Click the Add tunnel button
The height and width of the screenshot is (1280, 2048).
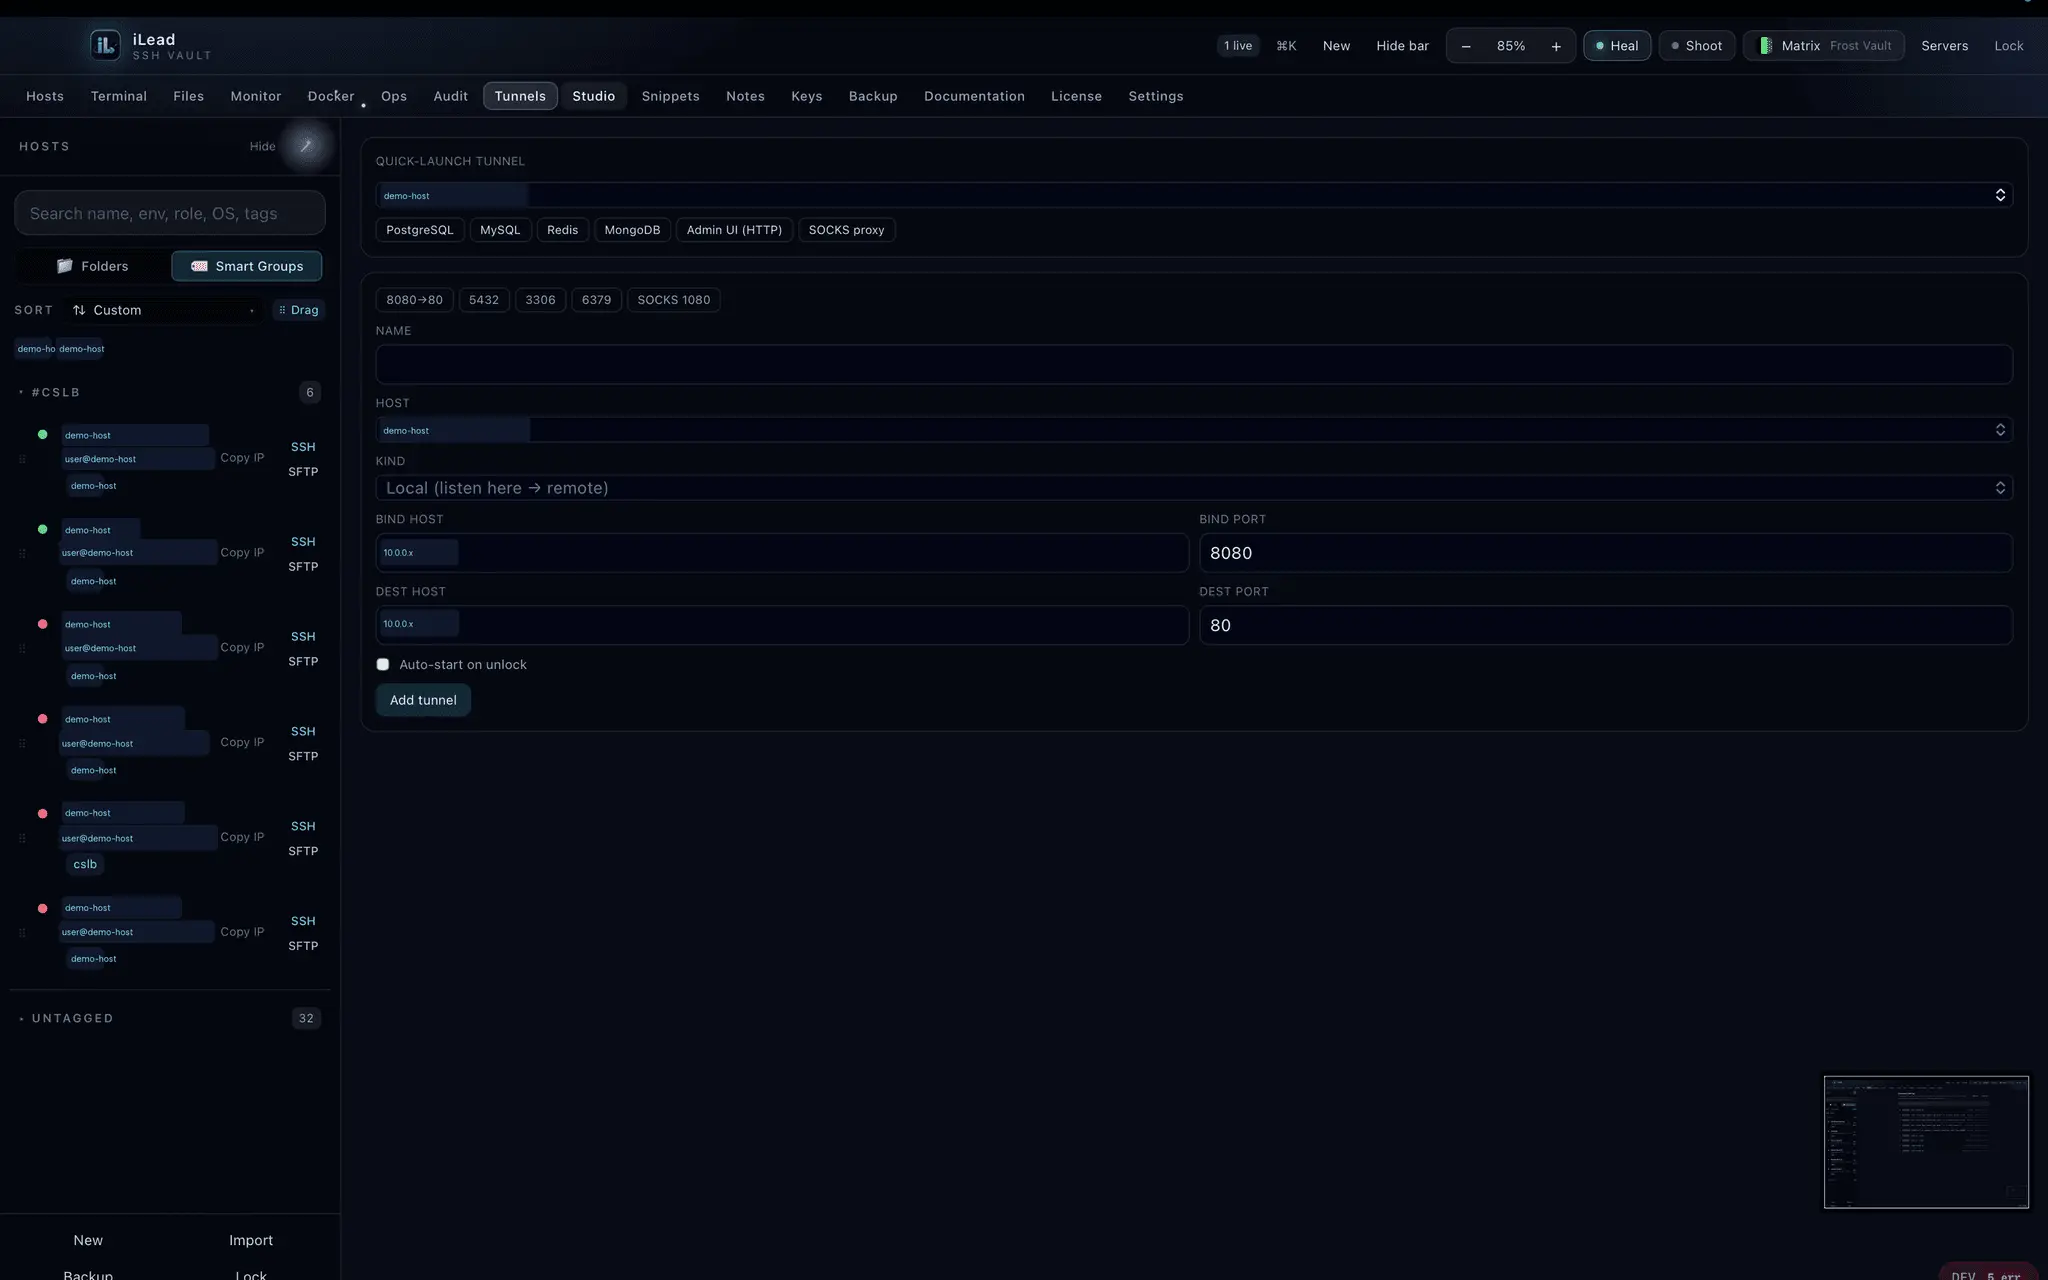423,700
